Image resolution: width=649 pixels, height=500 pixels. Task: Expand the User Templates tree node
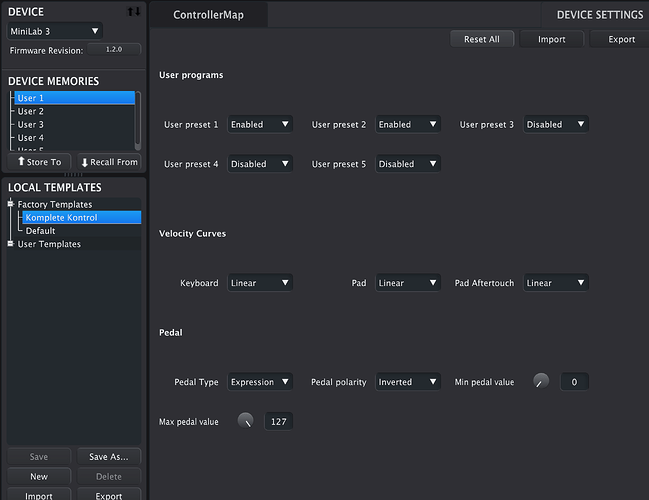11,244
